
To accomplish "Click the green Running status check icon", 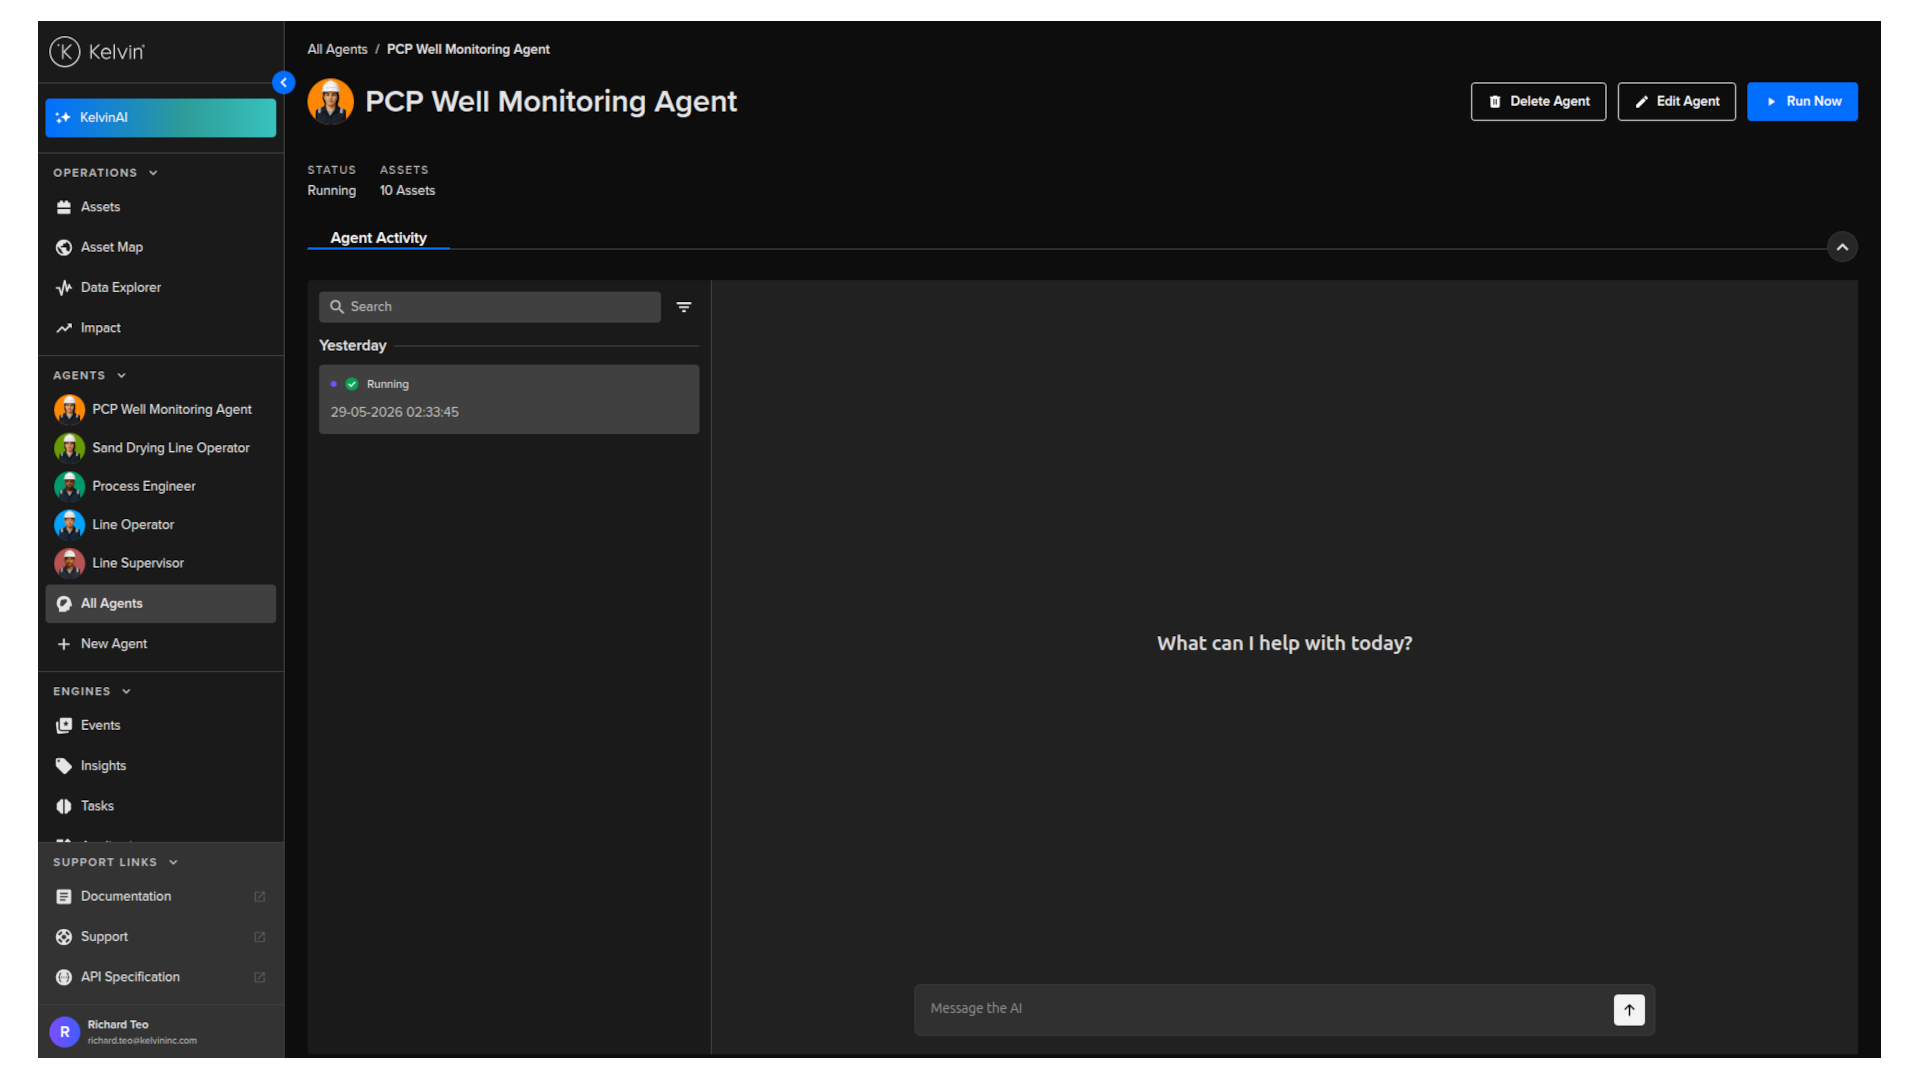I will click(352, 384).
